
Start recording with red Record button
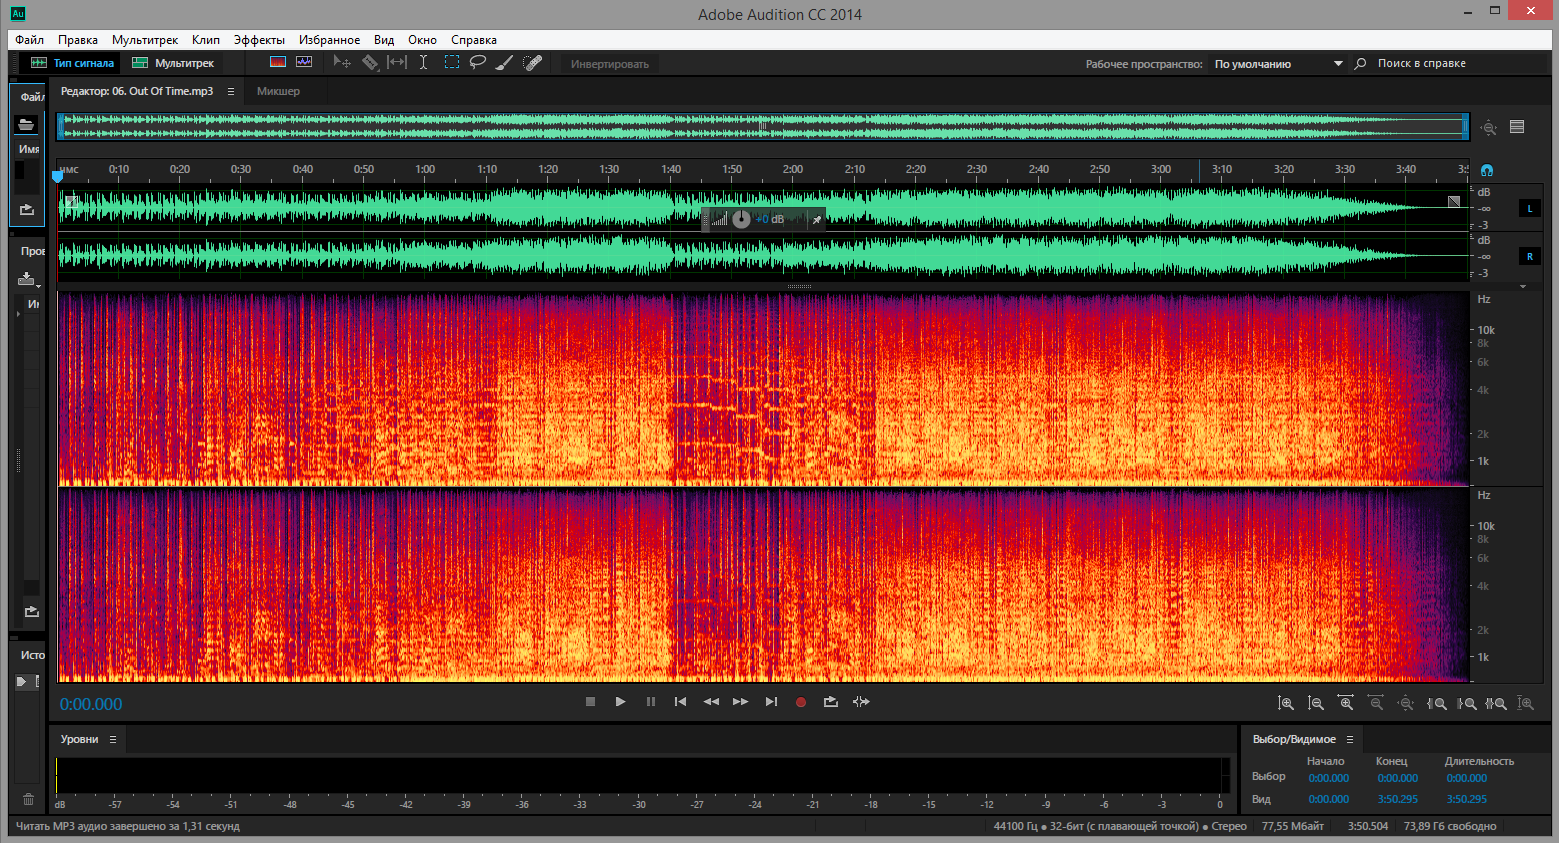(x=800, y=702)
